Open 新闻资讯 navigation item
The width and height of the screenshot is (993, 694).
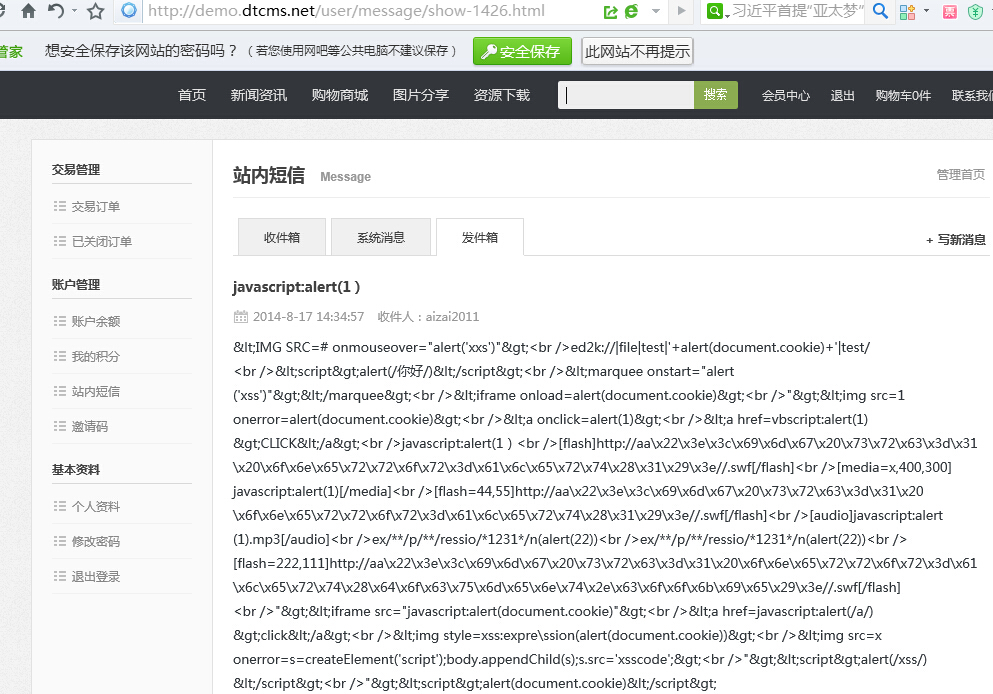tap(258, 95)
